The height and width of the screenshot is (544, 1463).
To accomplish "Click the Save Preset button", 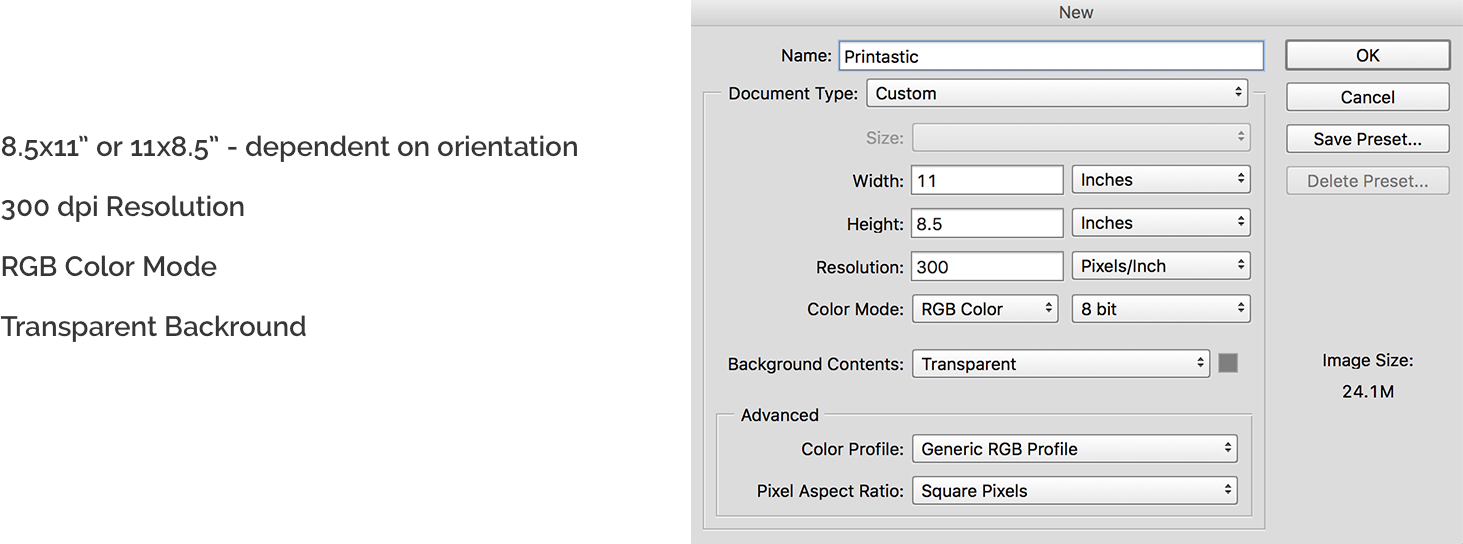I will [x=1368, y=139].
